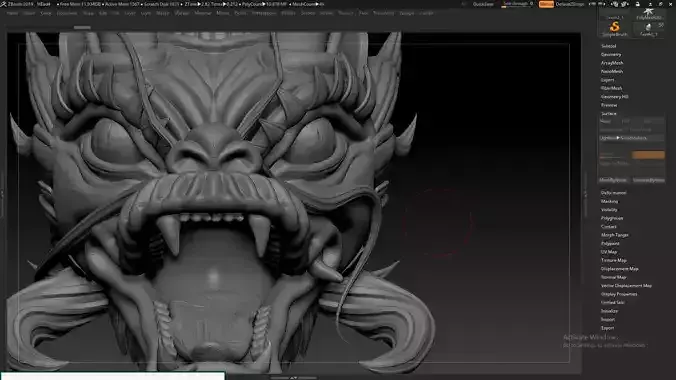Expand the Geometry HD section
Screen dimensions: 676x380
coord(614,97)
